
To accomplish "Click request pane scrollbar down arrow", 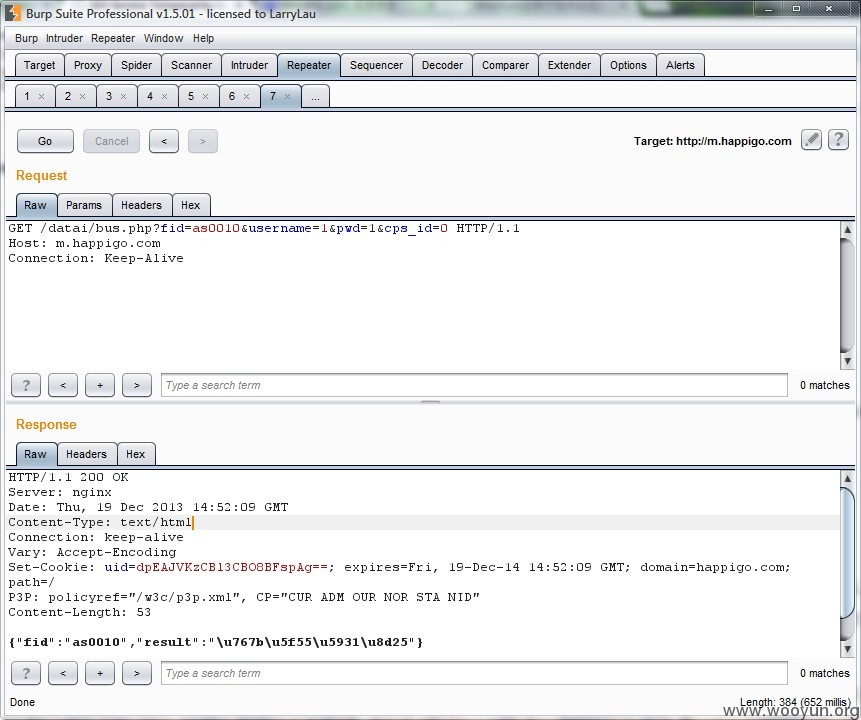I will pos(847,361).
